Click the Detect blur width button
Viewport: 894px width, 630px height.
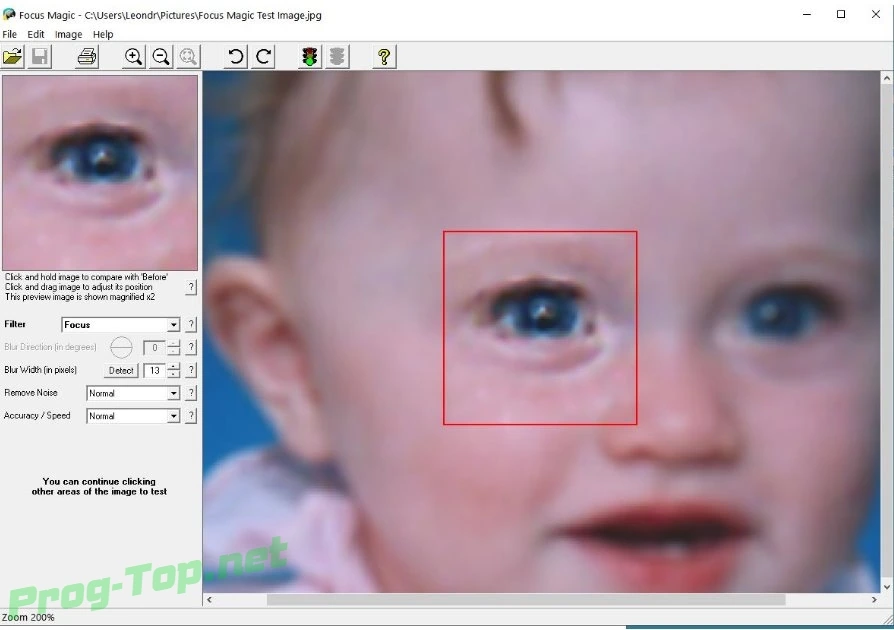point(121,370)
